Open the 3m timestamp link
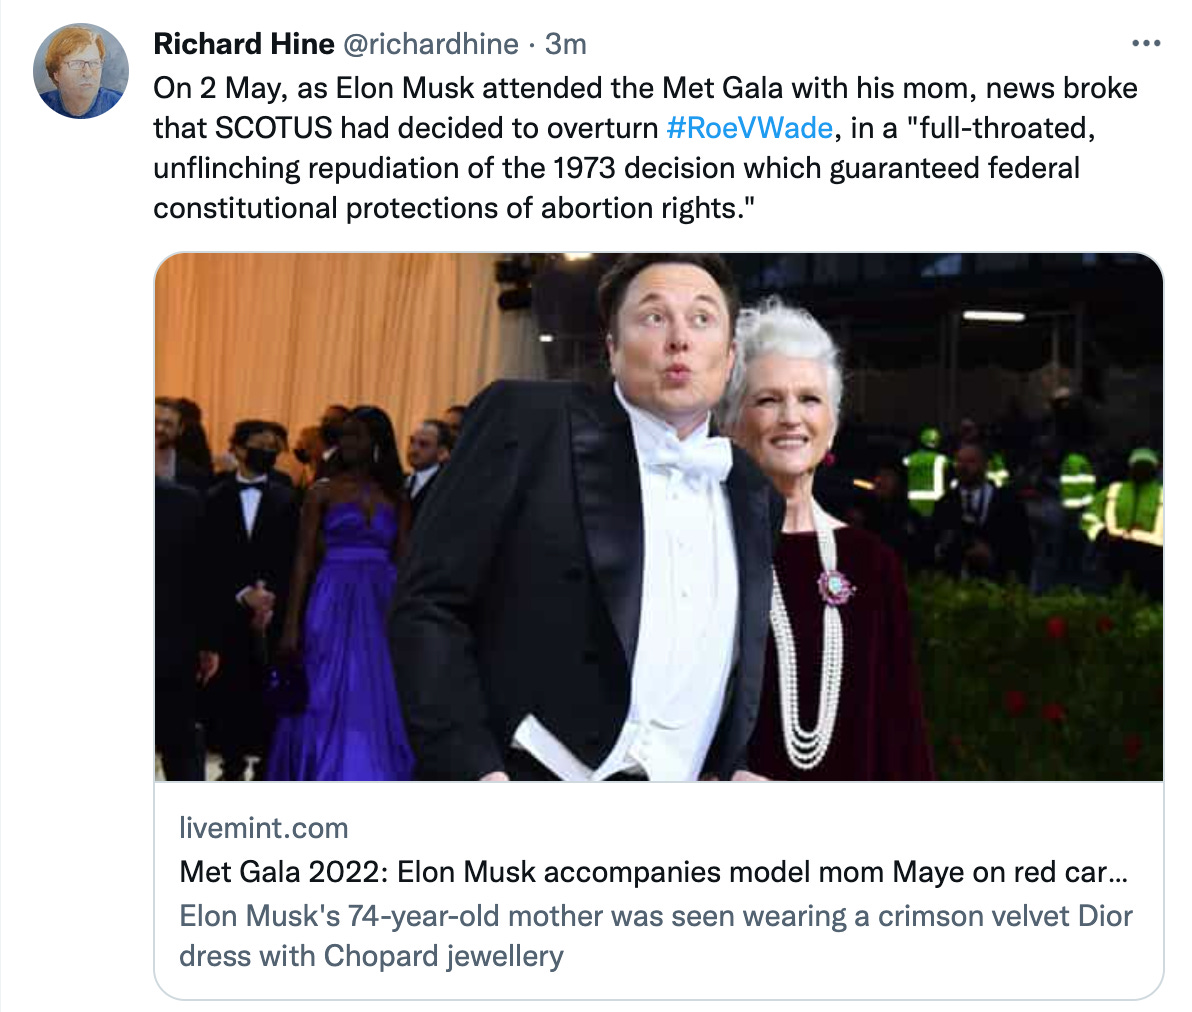 pos(566,44)
